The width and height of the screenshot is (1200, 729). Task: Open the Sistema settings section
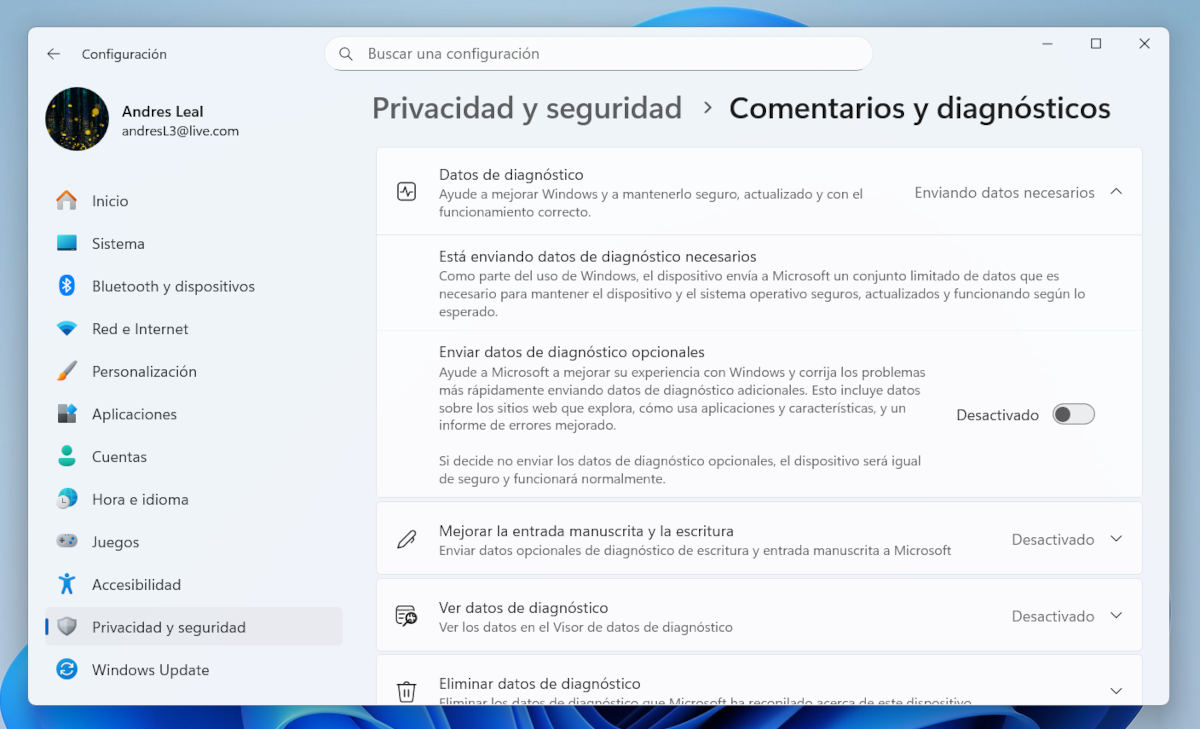118,244
